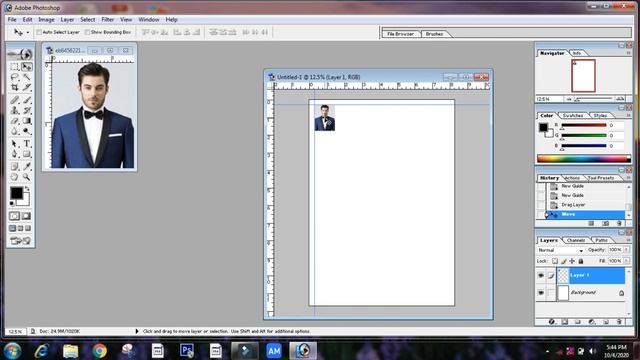Select the Type tool

click(27, 144)
